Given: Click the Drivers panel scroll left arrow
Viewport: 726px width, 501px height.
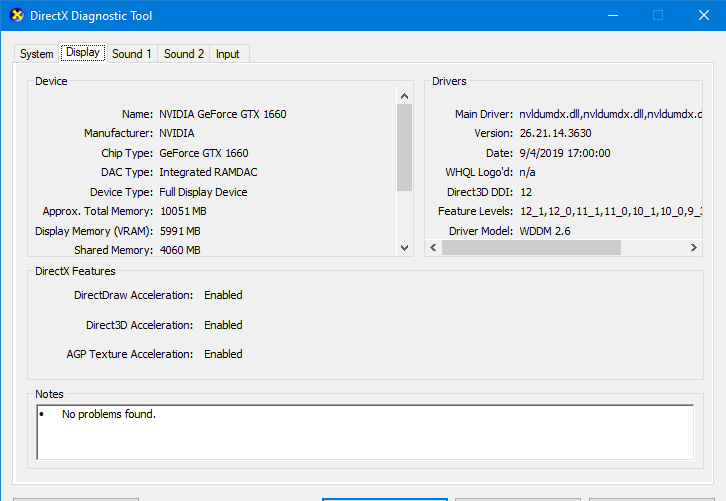Looking at the screenshot, I should [x=434, y=248].
